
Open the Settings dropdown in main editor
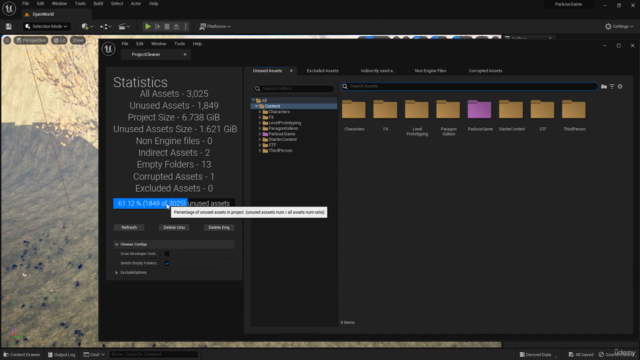click(x=619, y=27)
